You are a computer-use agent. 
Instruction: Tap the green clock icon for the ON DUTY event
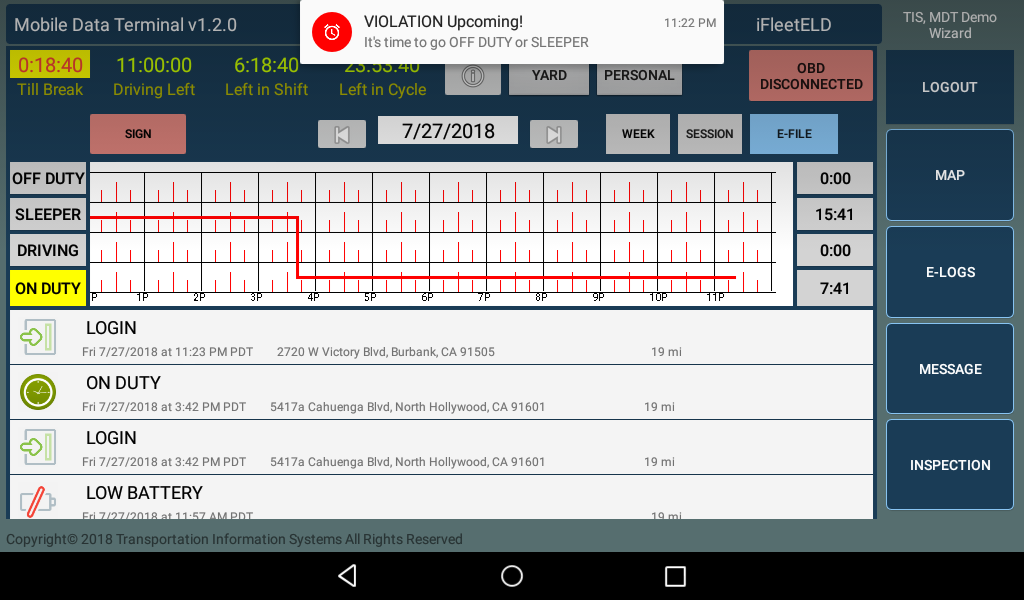point(38,393)
